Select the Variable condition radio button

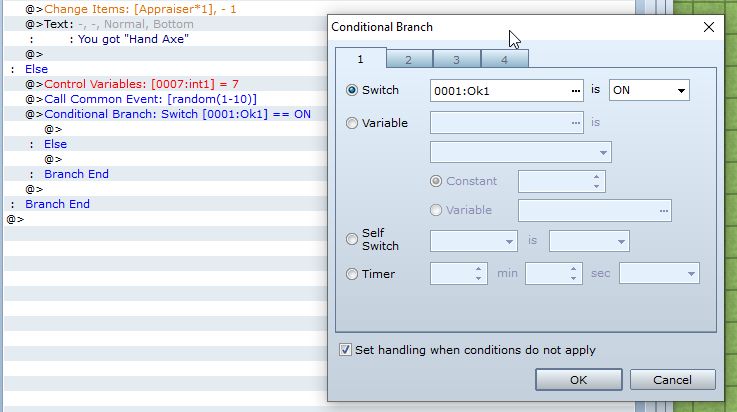coord(352,123)
